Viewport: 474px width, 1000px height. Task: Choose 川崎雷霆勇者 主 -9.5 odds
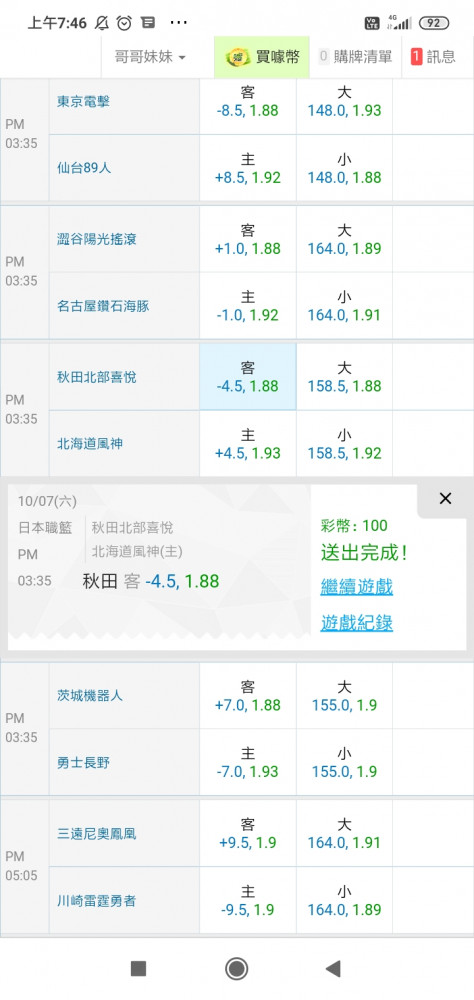[x=248, y=901]
